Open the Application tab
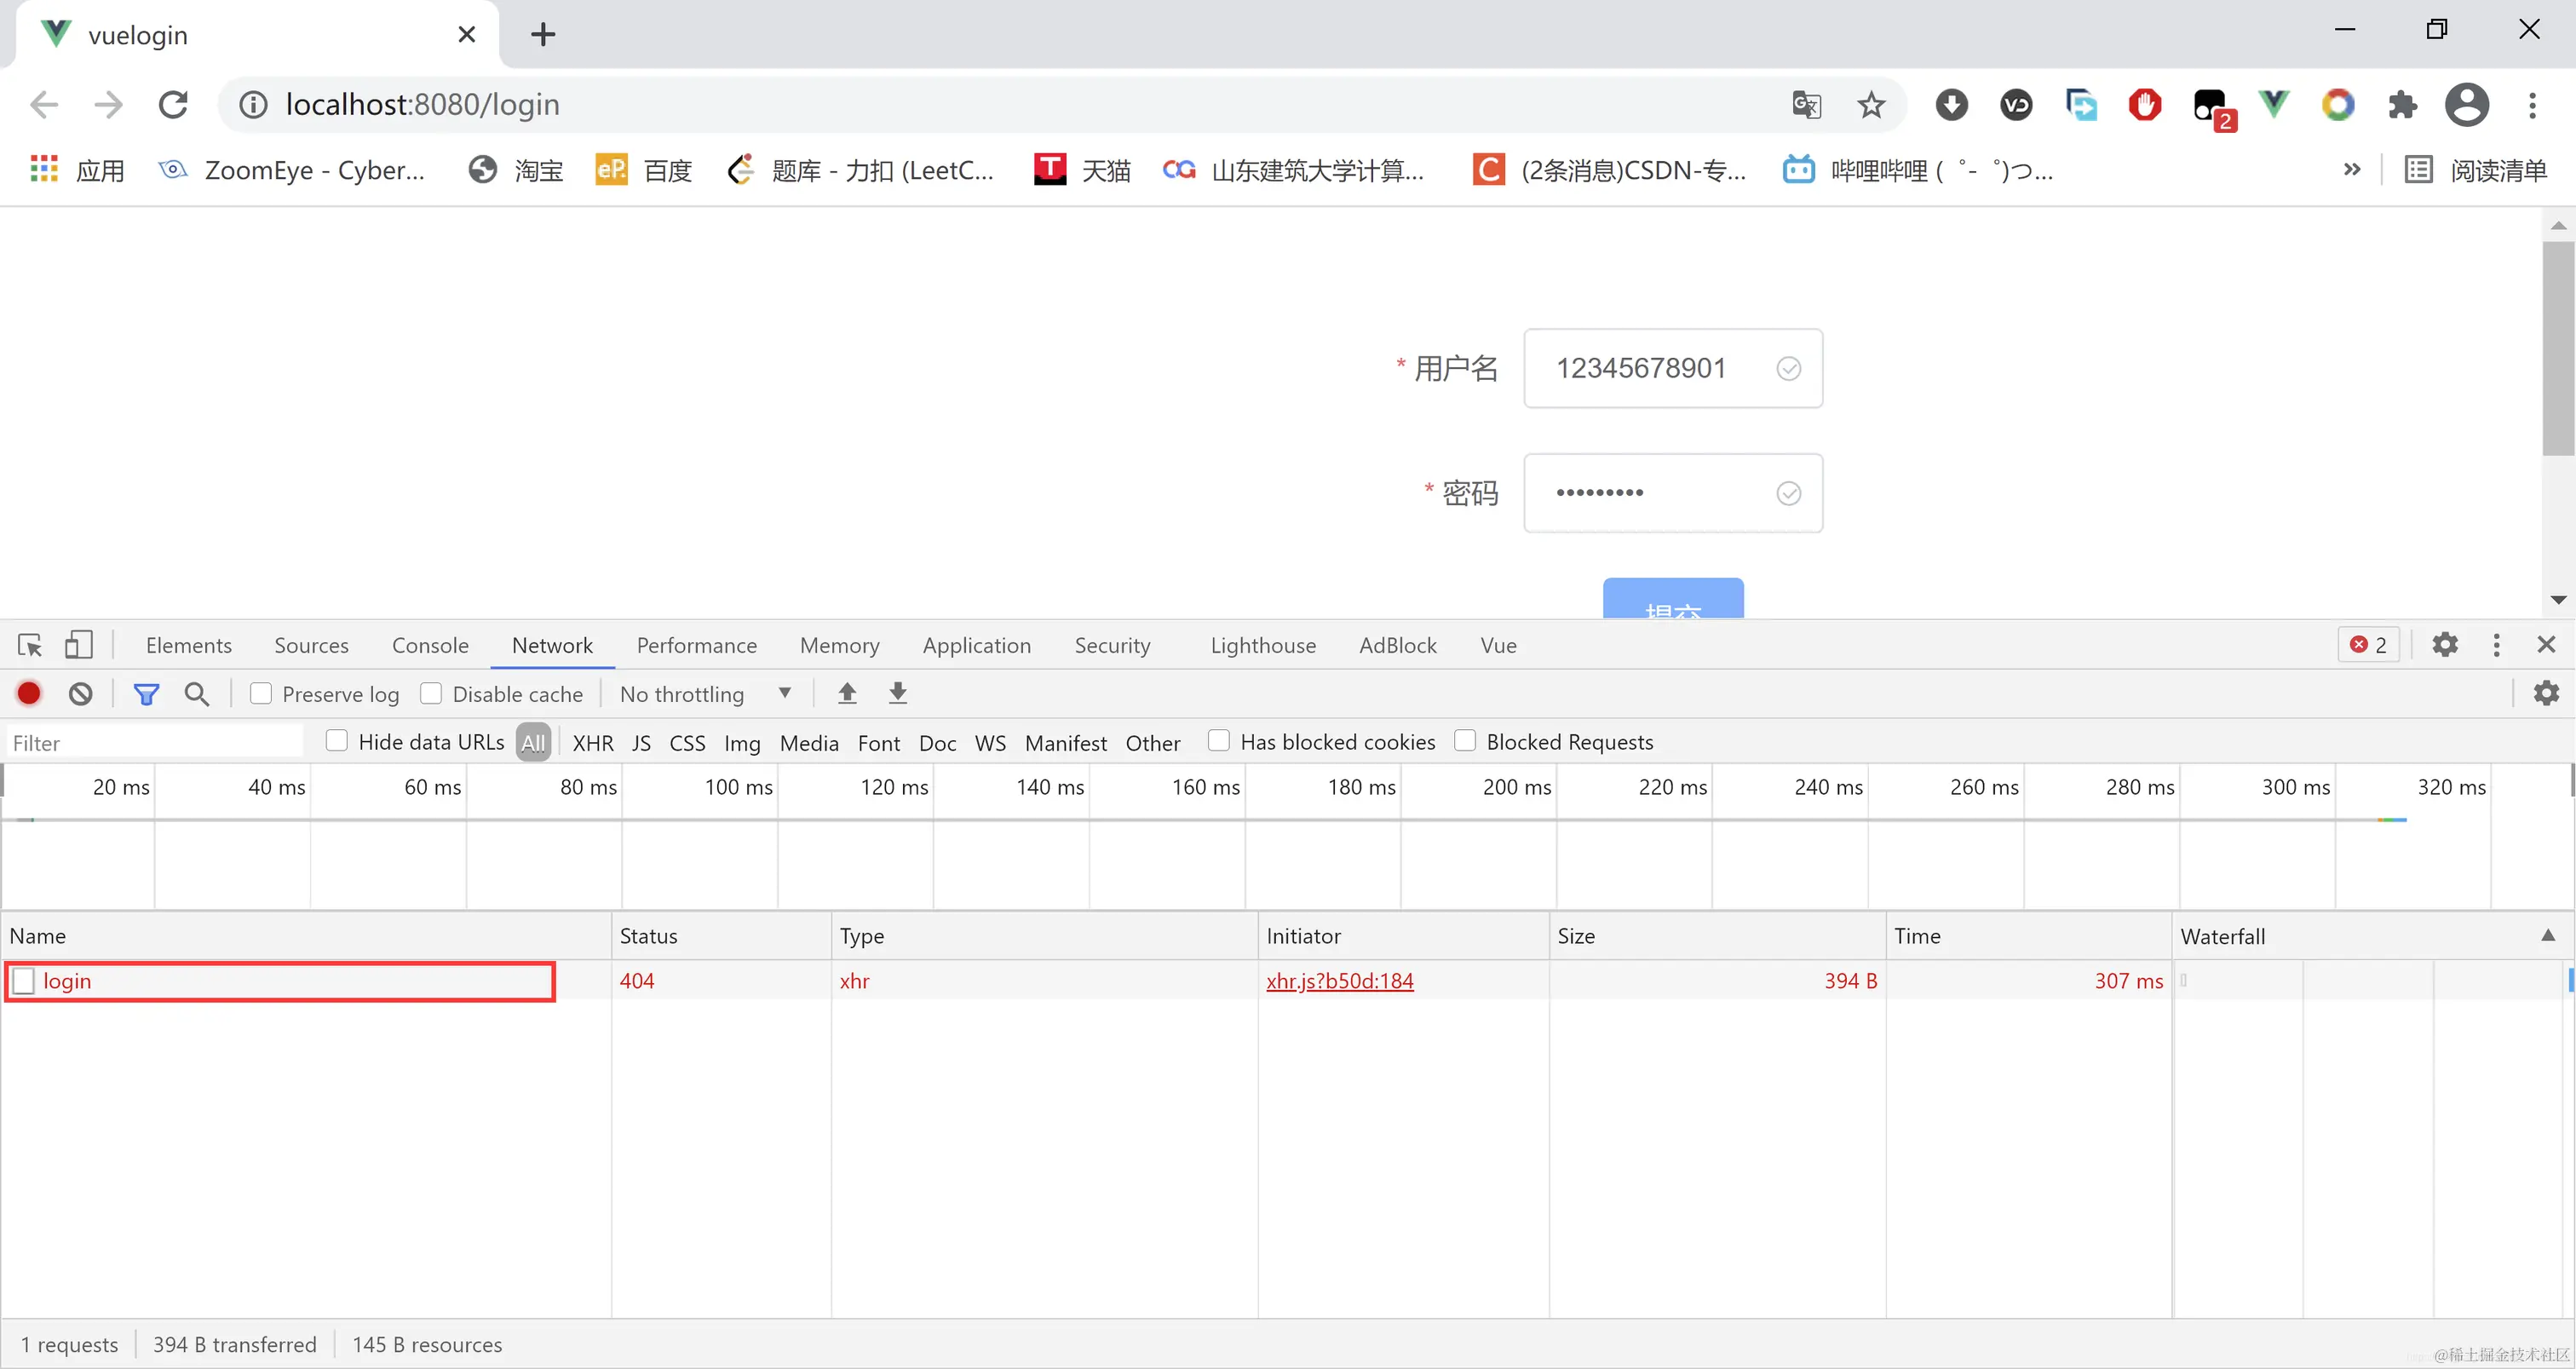The image size is (2576, 1369). tap(977, 645)
